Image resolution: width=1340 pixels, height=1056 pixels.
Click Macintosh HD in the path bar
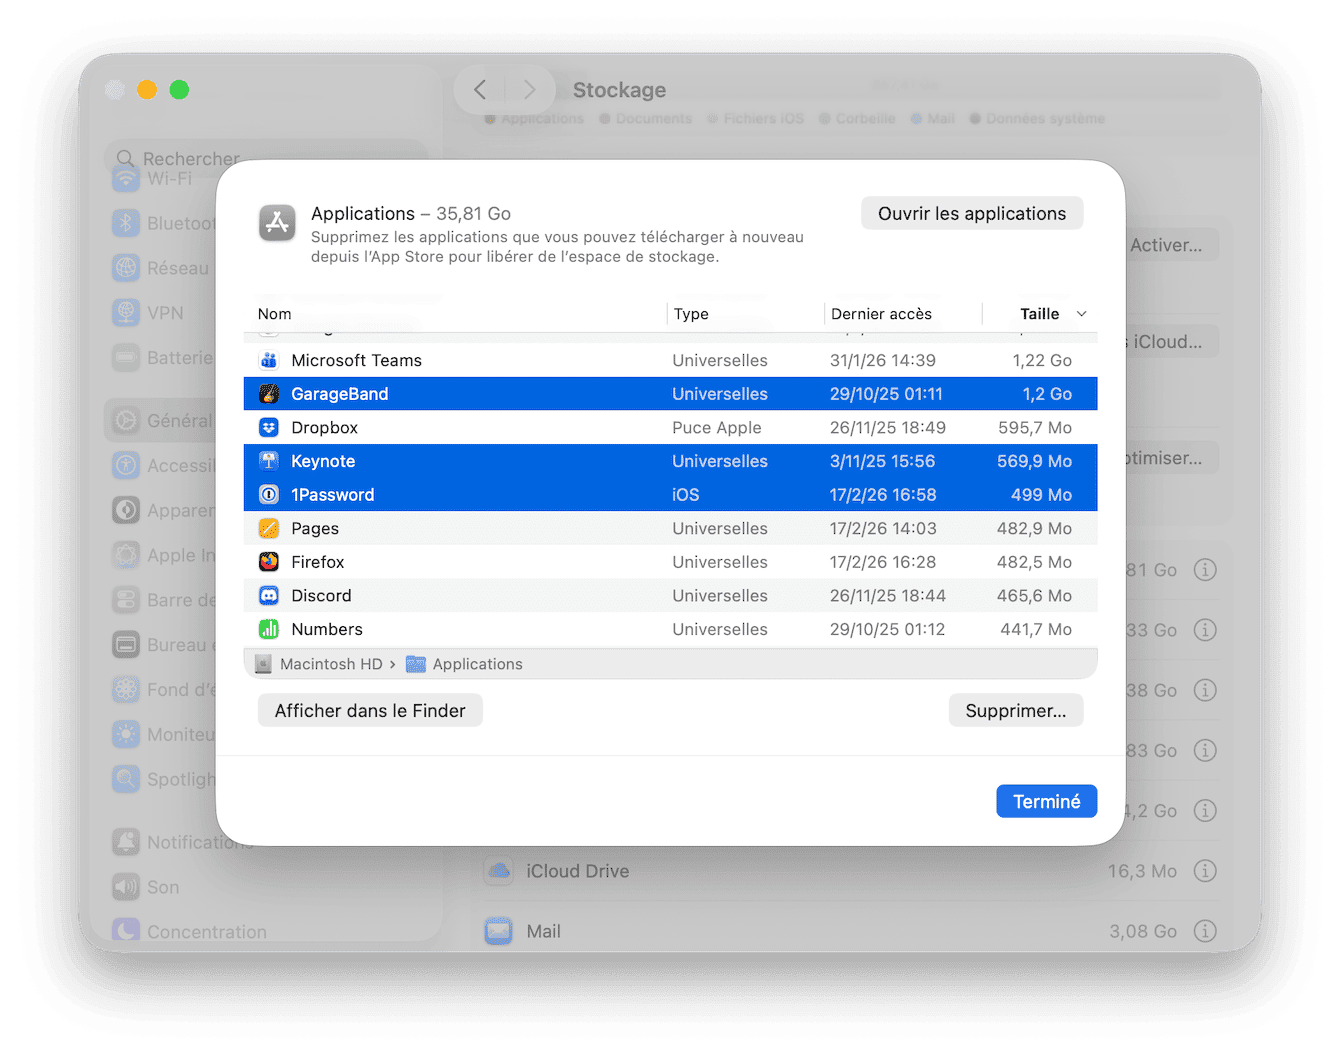331,664
